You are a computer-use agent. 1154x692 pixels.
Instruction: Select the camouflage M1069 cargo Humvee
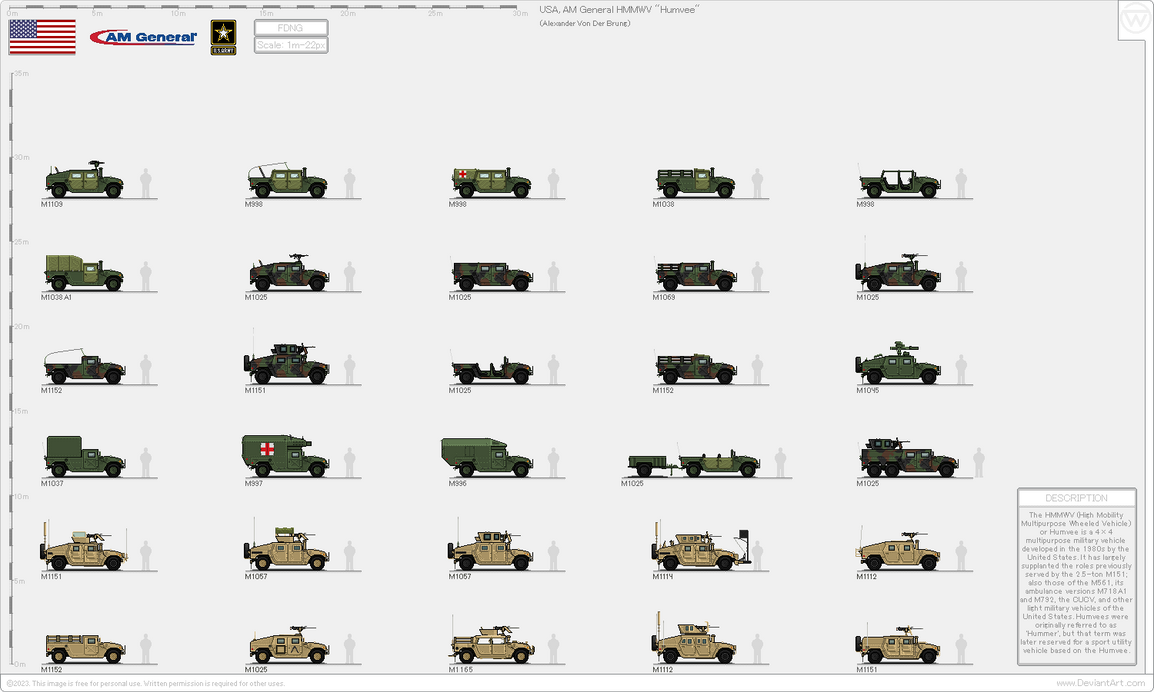point(695,275)
